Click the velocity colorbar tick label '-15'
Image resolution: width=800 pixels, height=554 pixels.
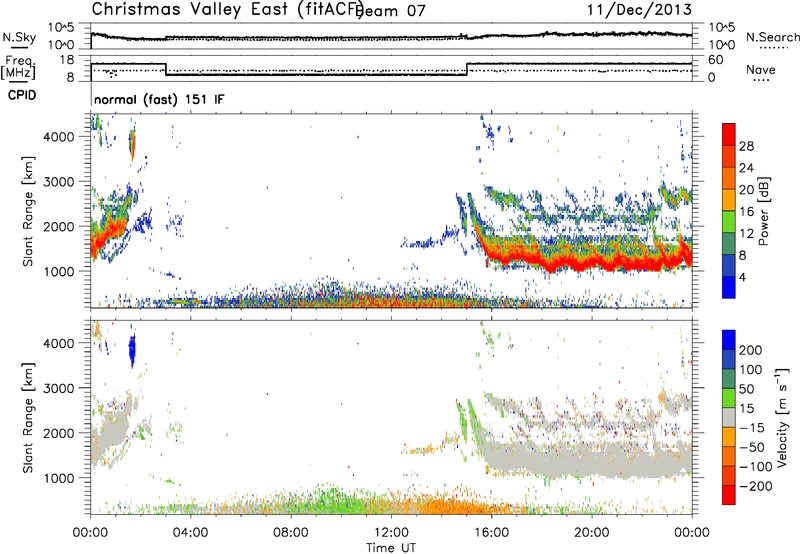[x=752, y=427]
